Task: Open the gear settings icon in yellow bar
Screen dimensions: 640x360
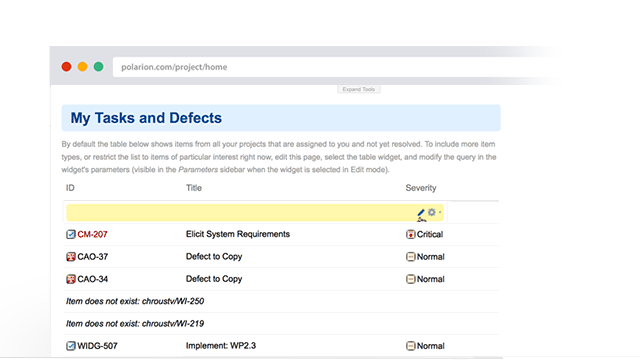Action: 431,212
